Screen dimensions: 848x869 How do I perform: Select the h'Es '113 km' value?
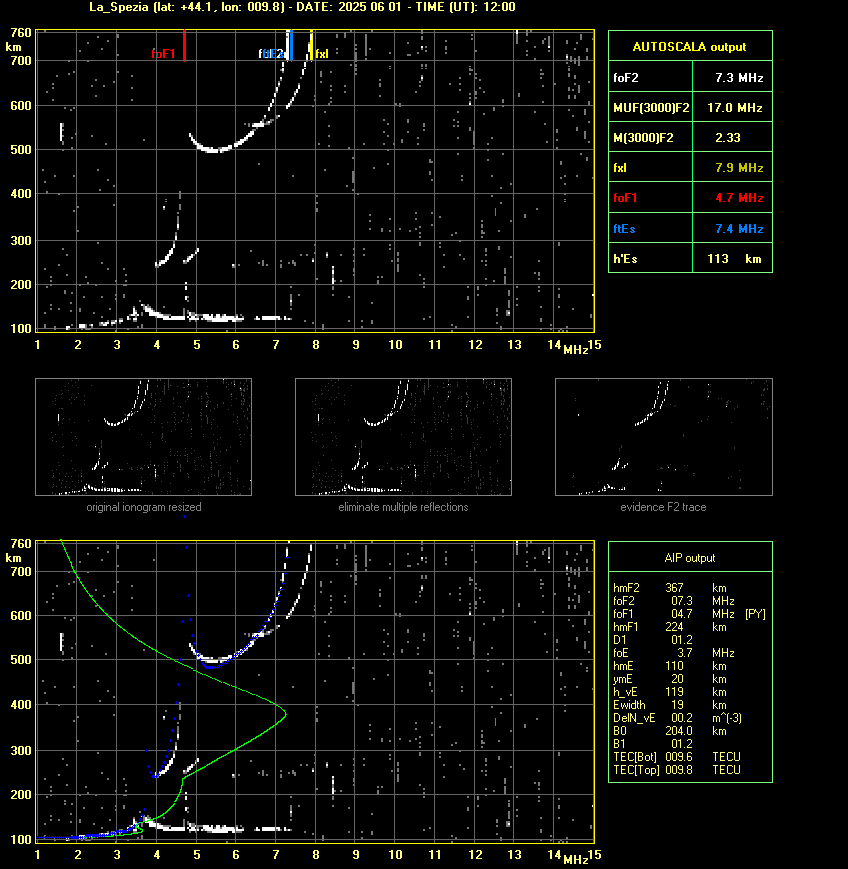734,259
